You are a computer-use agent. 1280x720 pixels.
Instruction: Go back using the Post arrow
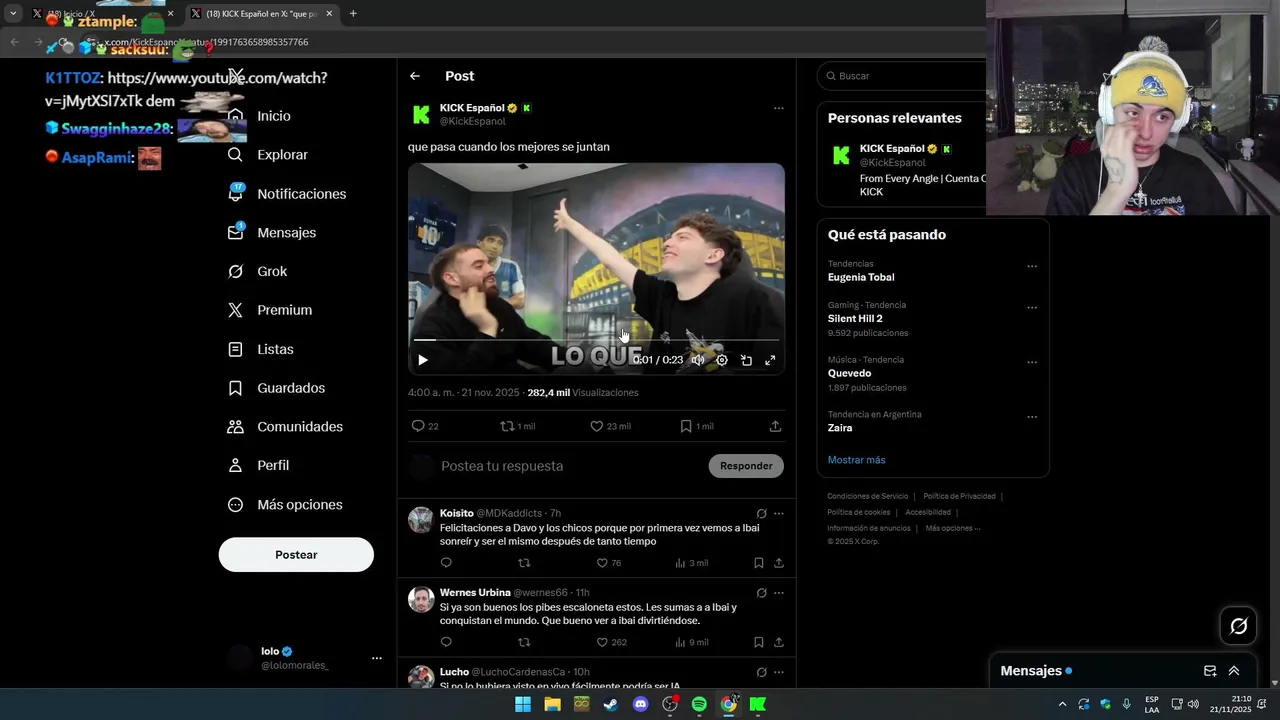[x=415, y=76]
